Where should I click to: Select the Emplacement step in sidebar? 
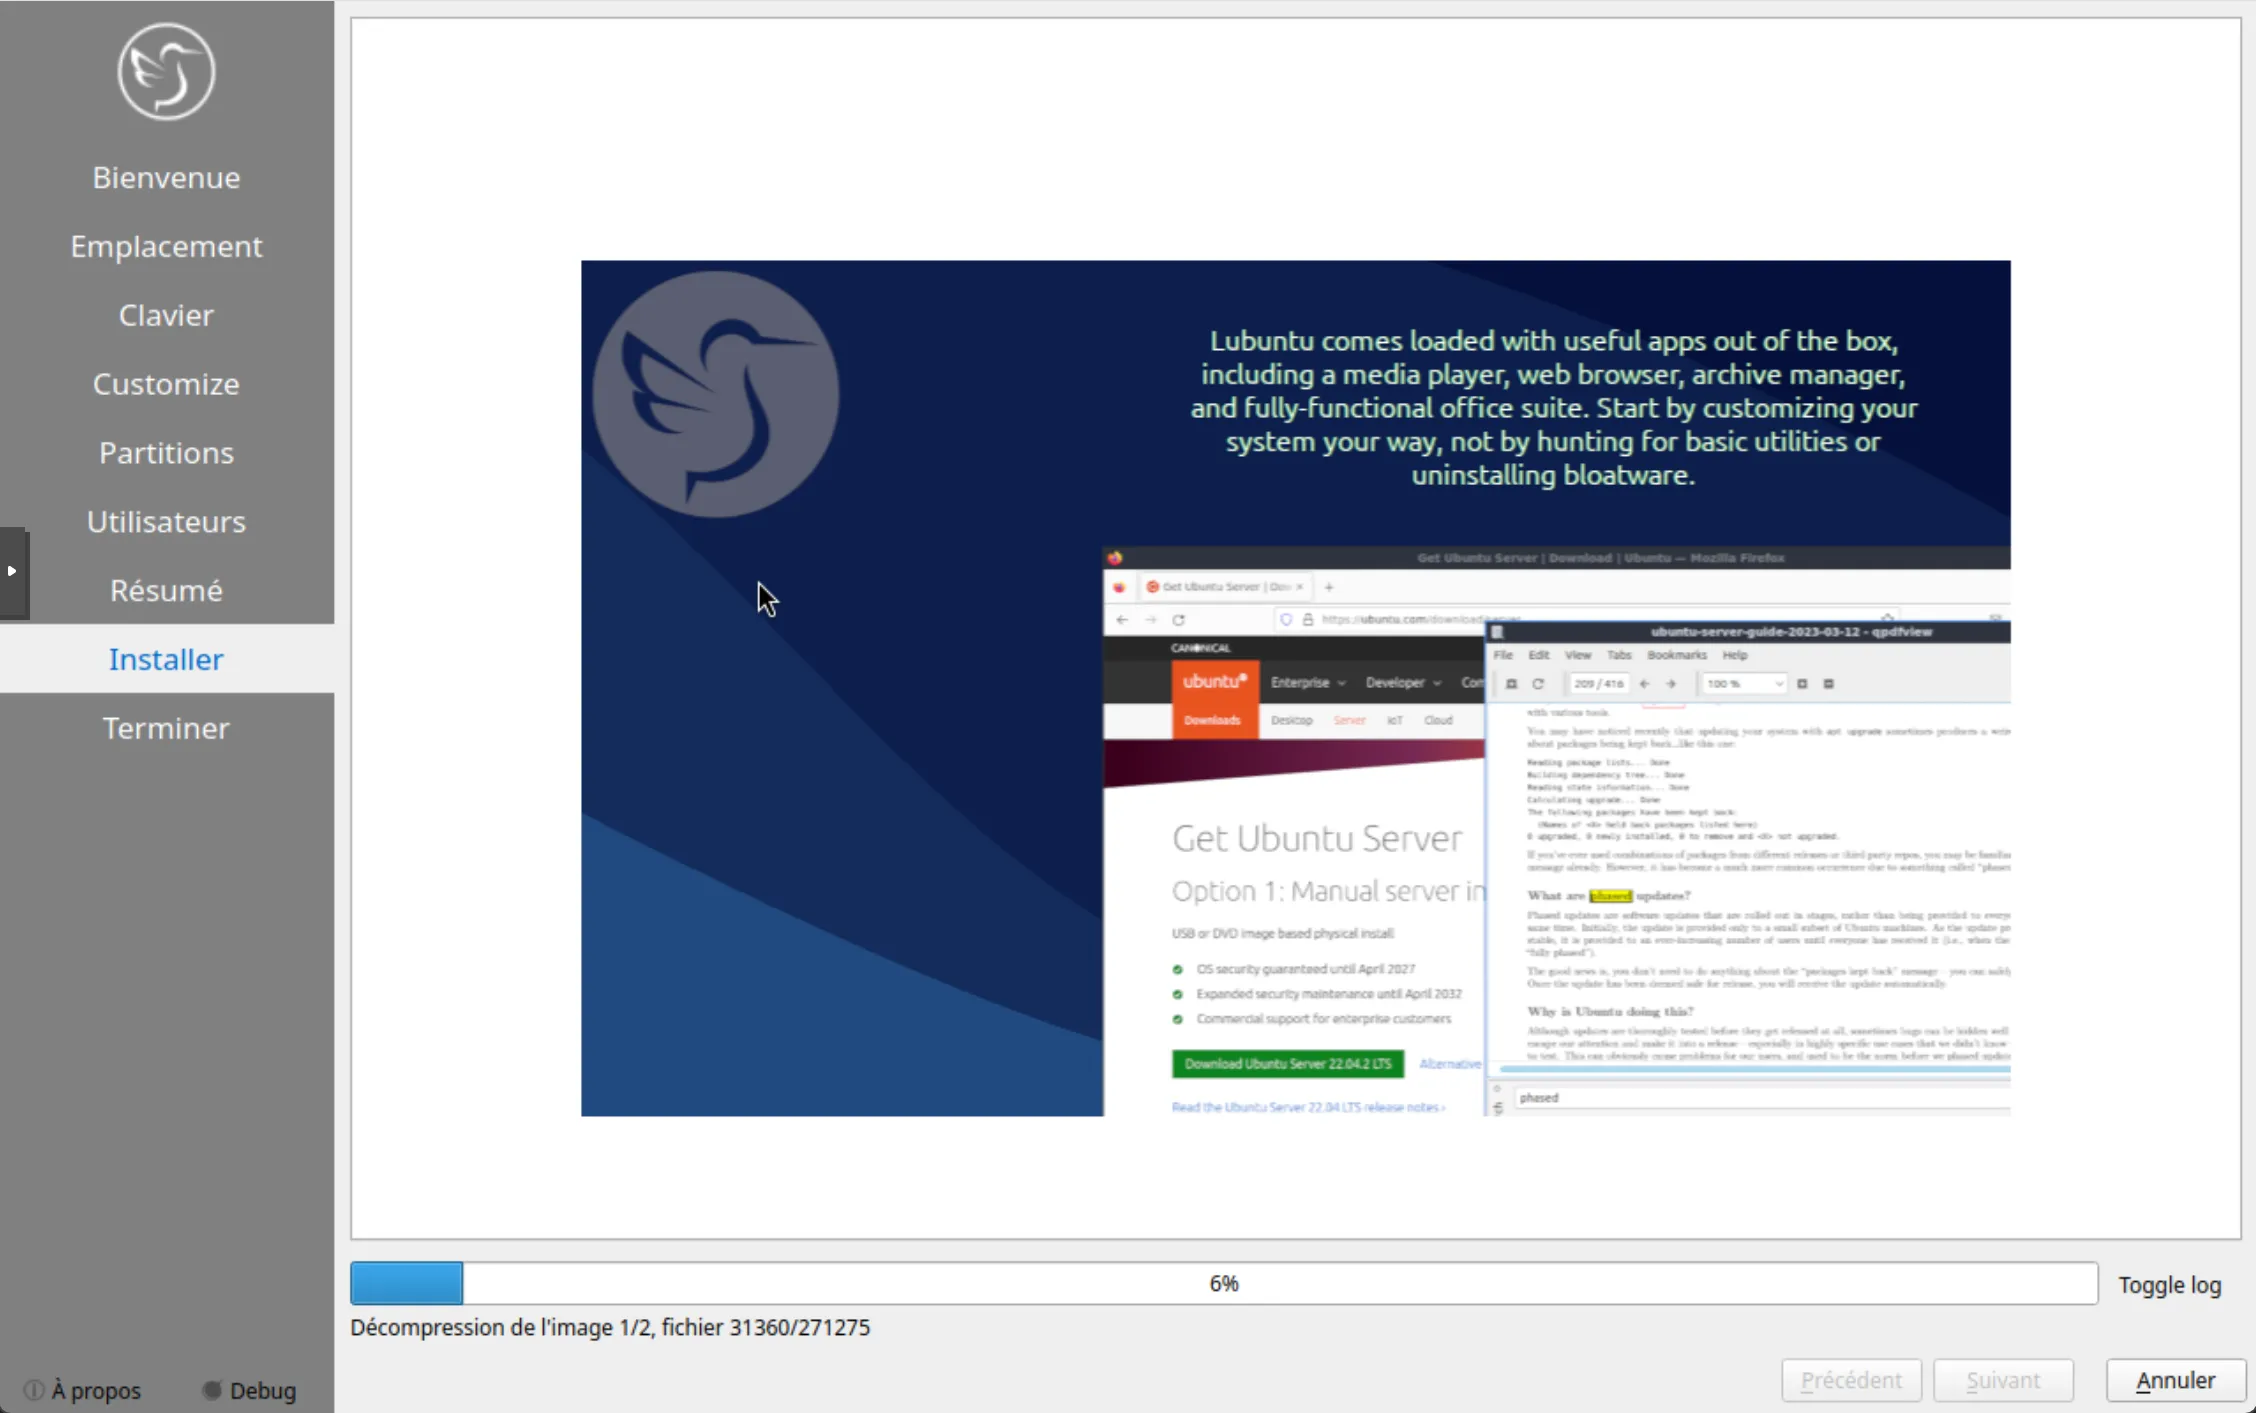point(166,246)
